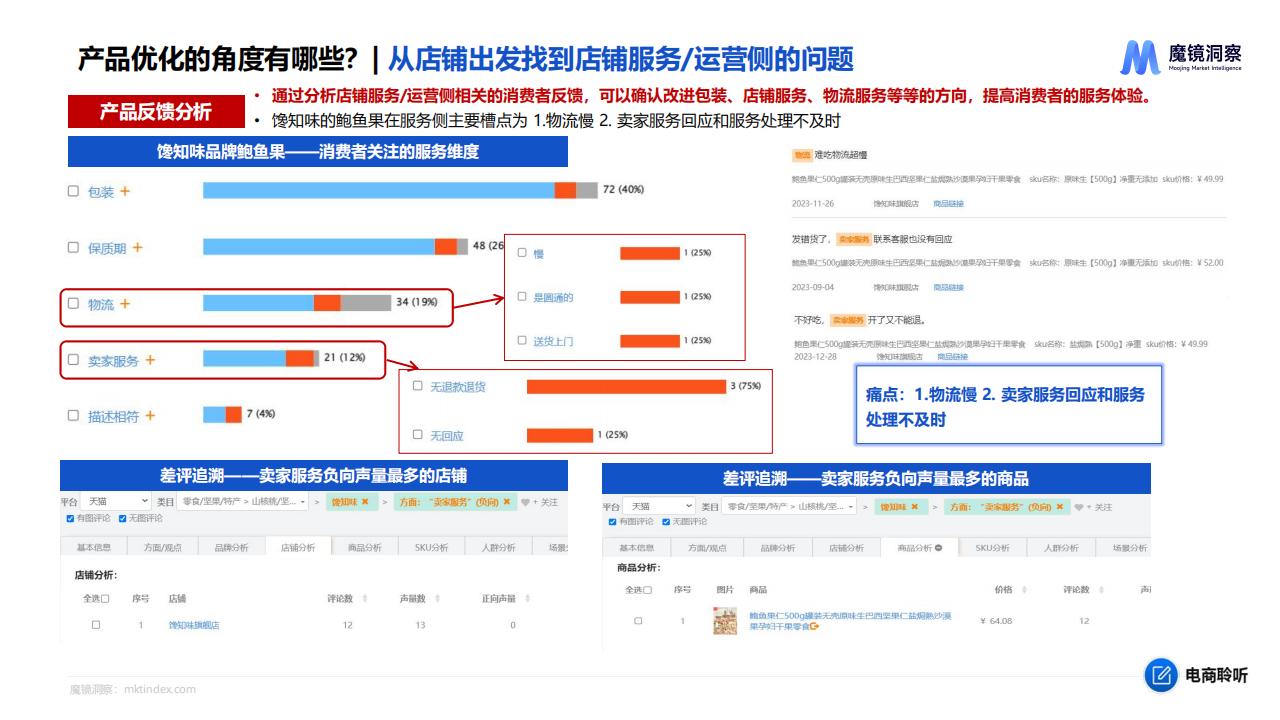Click the external-link icon after product name
The height and width of the screenshot is (720, 1280).
814,627
